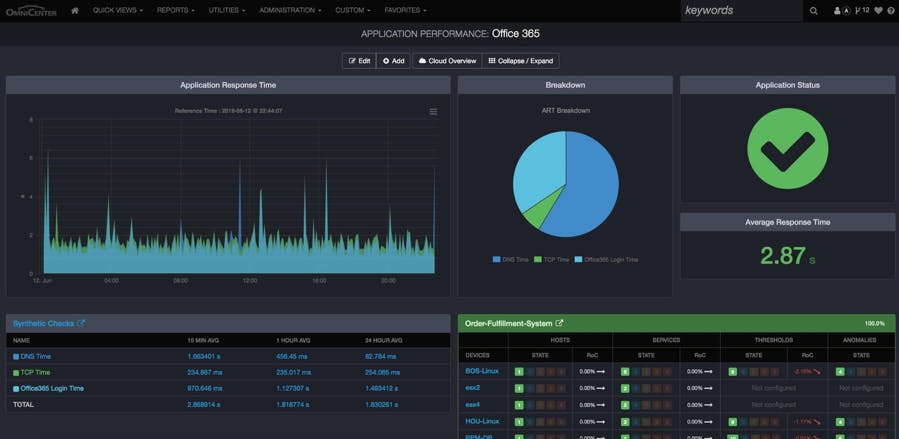Click green services state badge for esx2
The height and width of the screenshot is (439, 899).
pos(624,388)
